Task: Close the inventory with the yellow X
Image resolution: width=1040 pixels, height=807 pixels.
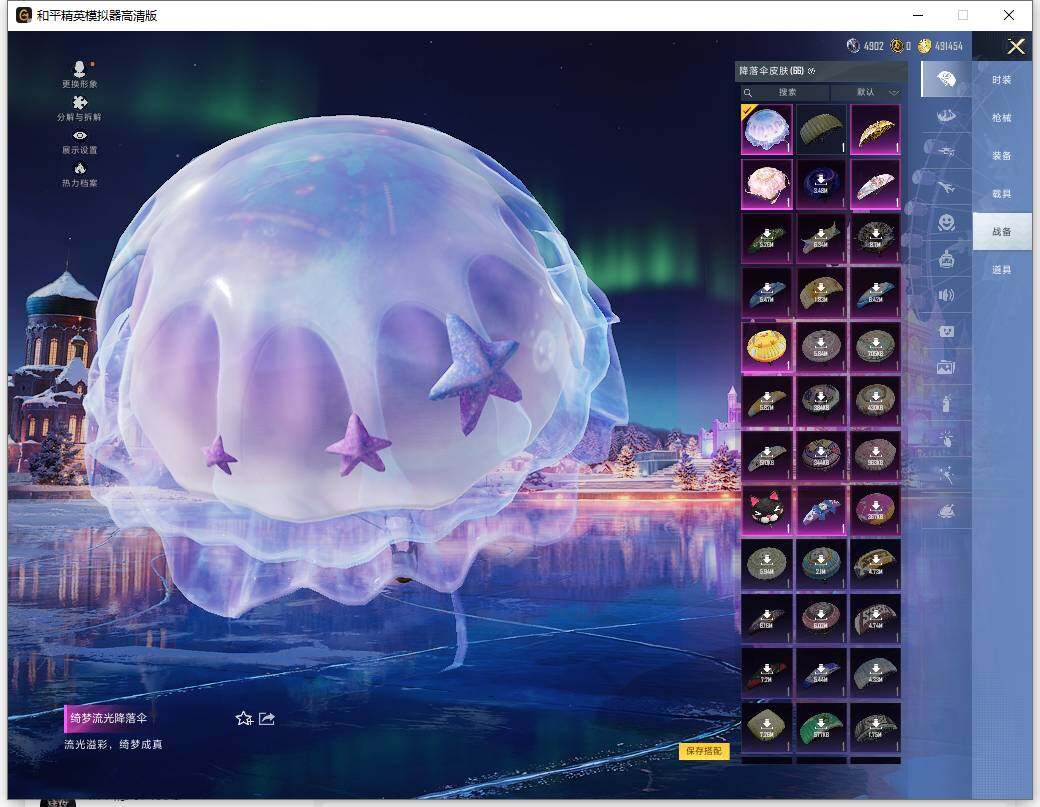Action: pyautogui.click(x=1016, y=46)
